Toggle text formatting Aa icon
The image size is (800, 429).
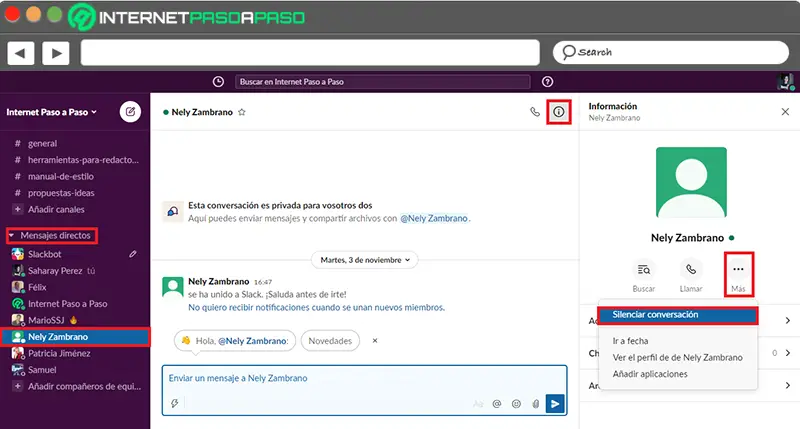tap(478, 404)
